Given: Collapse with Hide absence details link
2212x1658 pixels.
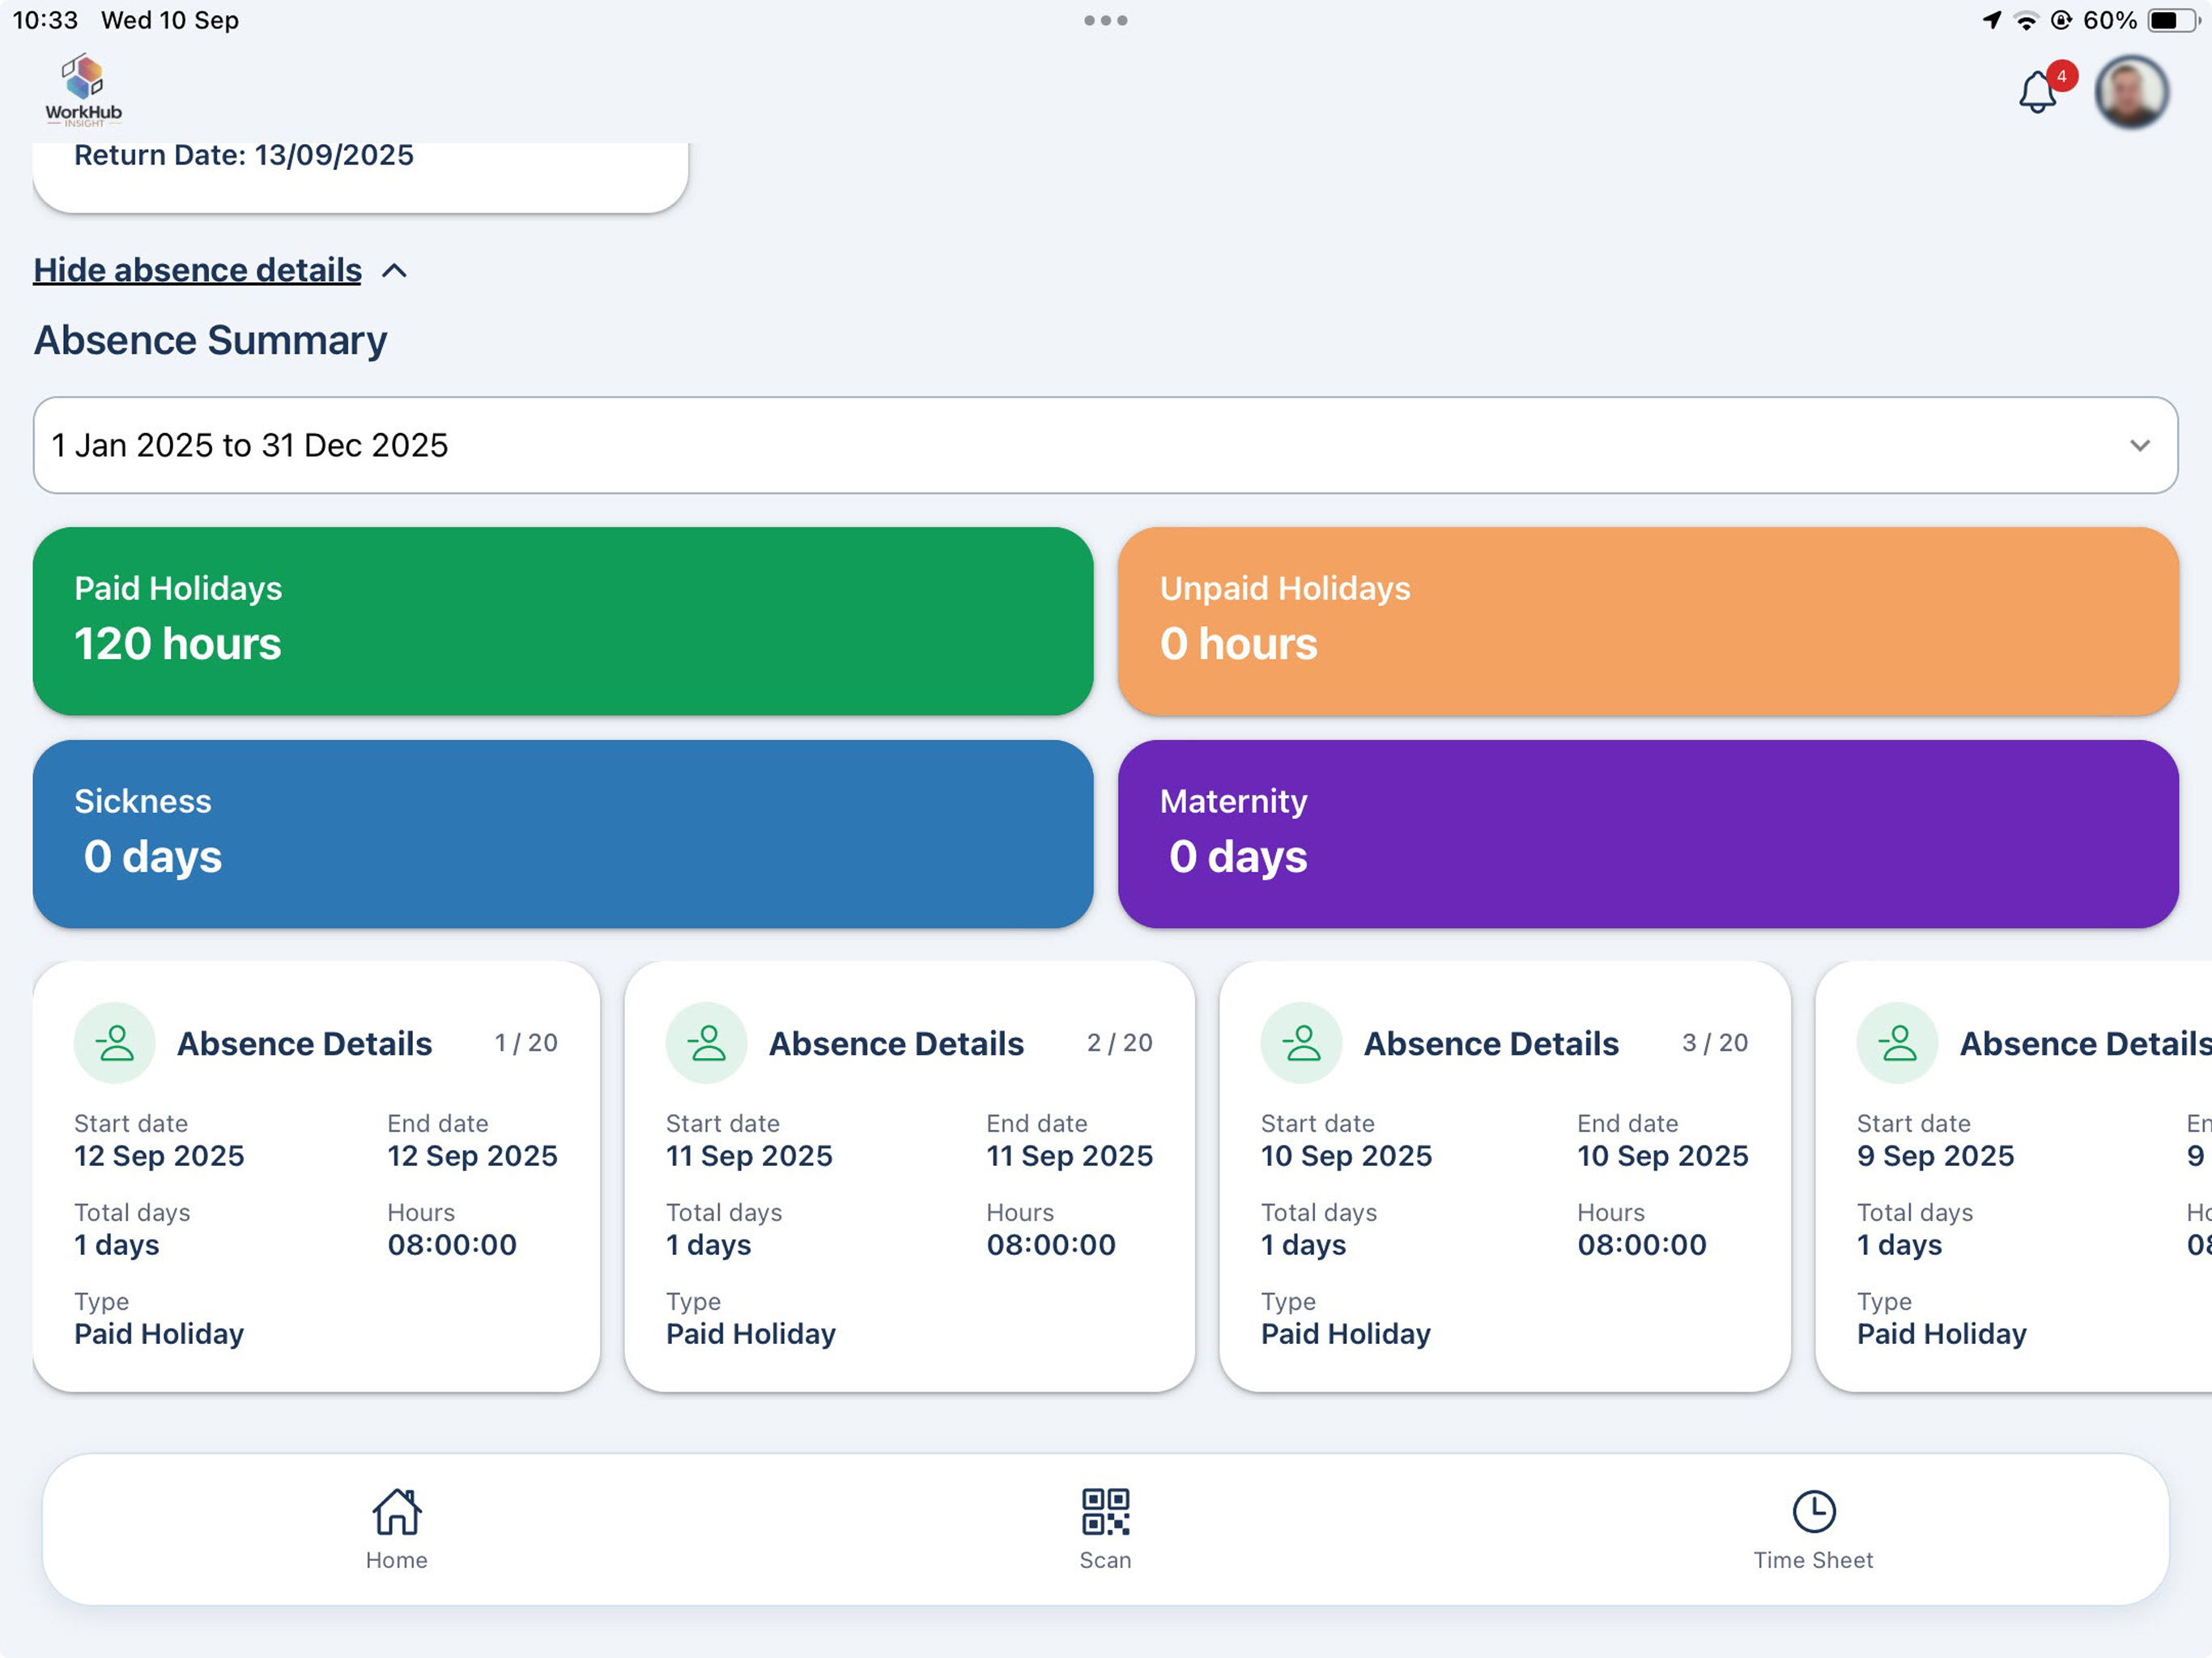Looking at the screenshot, I should point(197,270).
